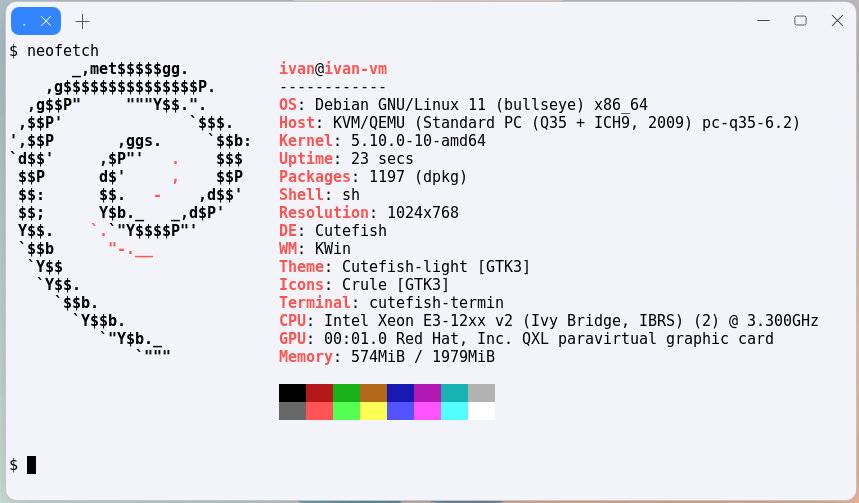Click the black color block

pos(292,393)
